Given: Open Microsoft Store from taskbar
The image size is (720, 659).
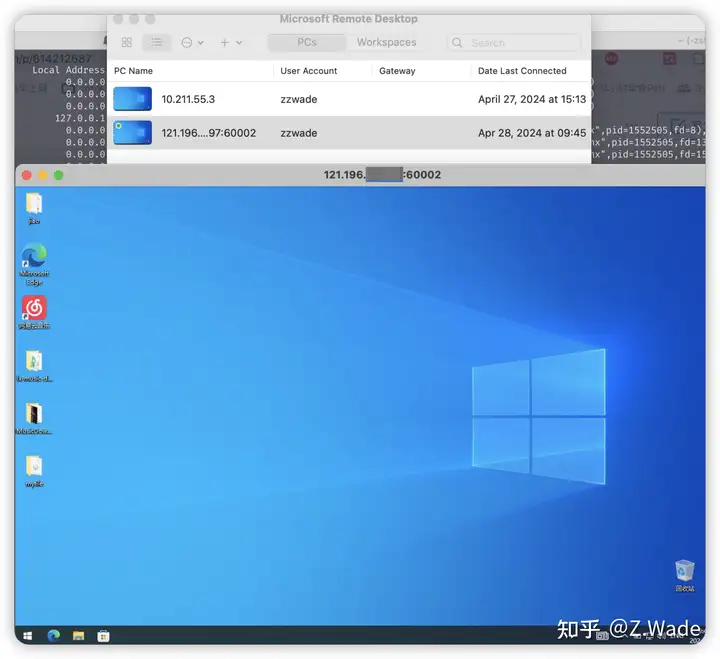Looking at the screenshot, I should (x=103, y=636).
